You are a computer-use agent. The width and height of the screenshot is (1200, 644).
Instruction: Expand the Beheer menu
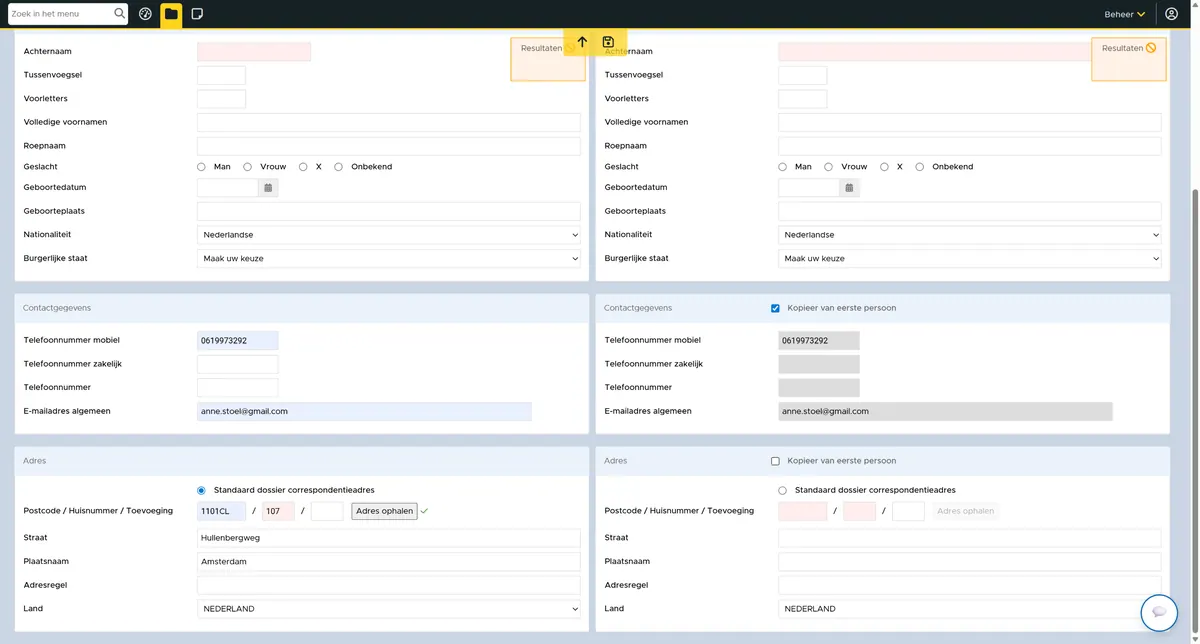[x=1124, y=14]
